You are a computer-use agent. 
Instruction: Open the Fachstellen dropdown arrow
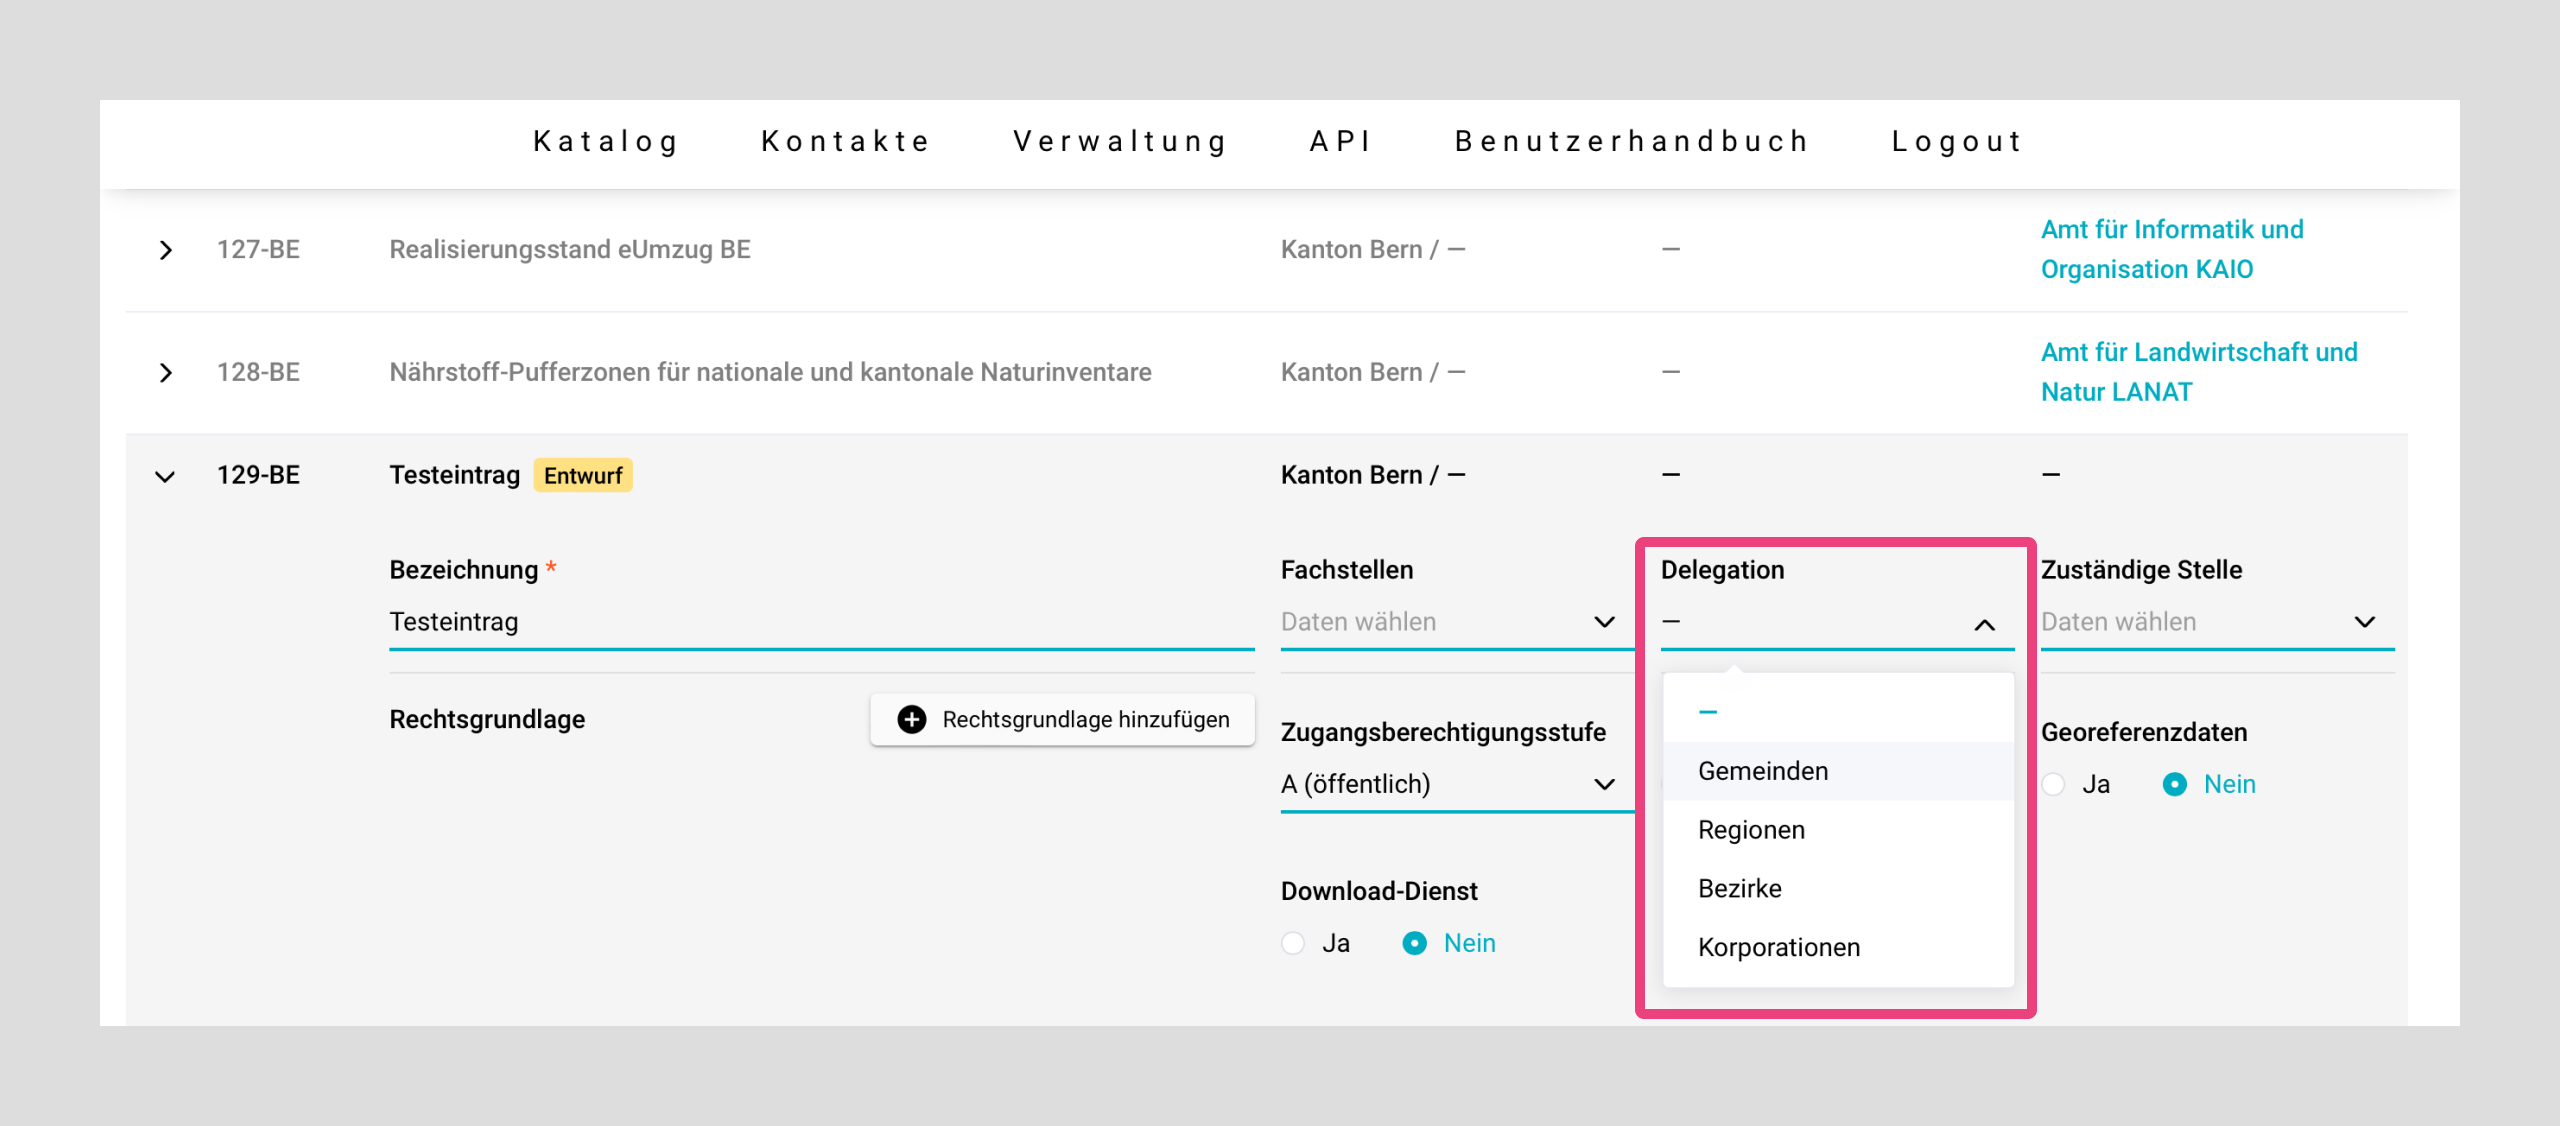point(1604,622)
